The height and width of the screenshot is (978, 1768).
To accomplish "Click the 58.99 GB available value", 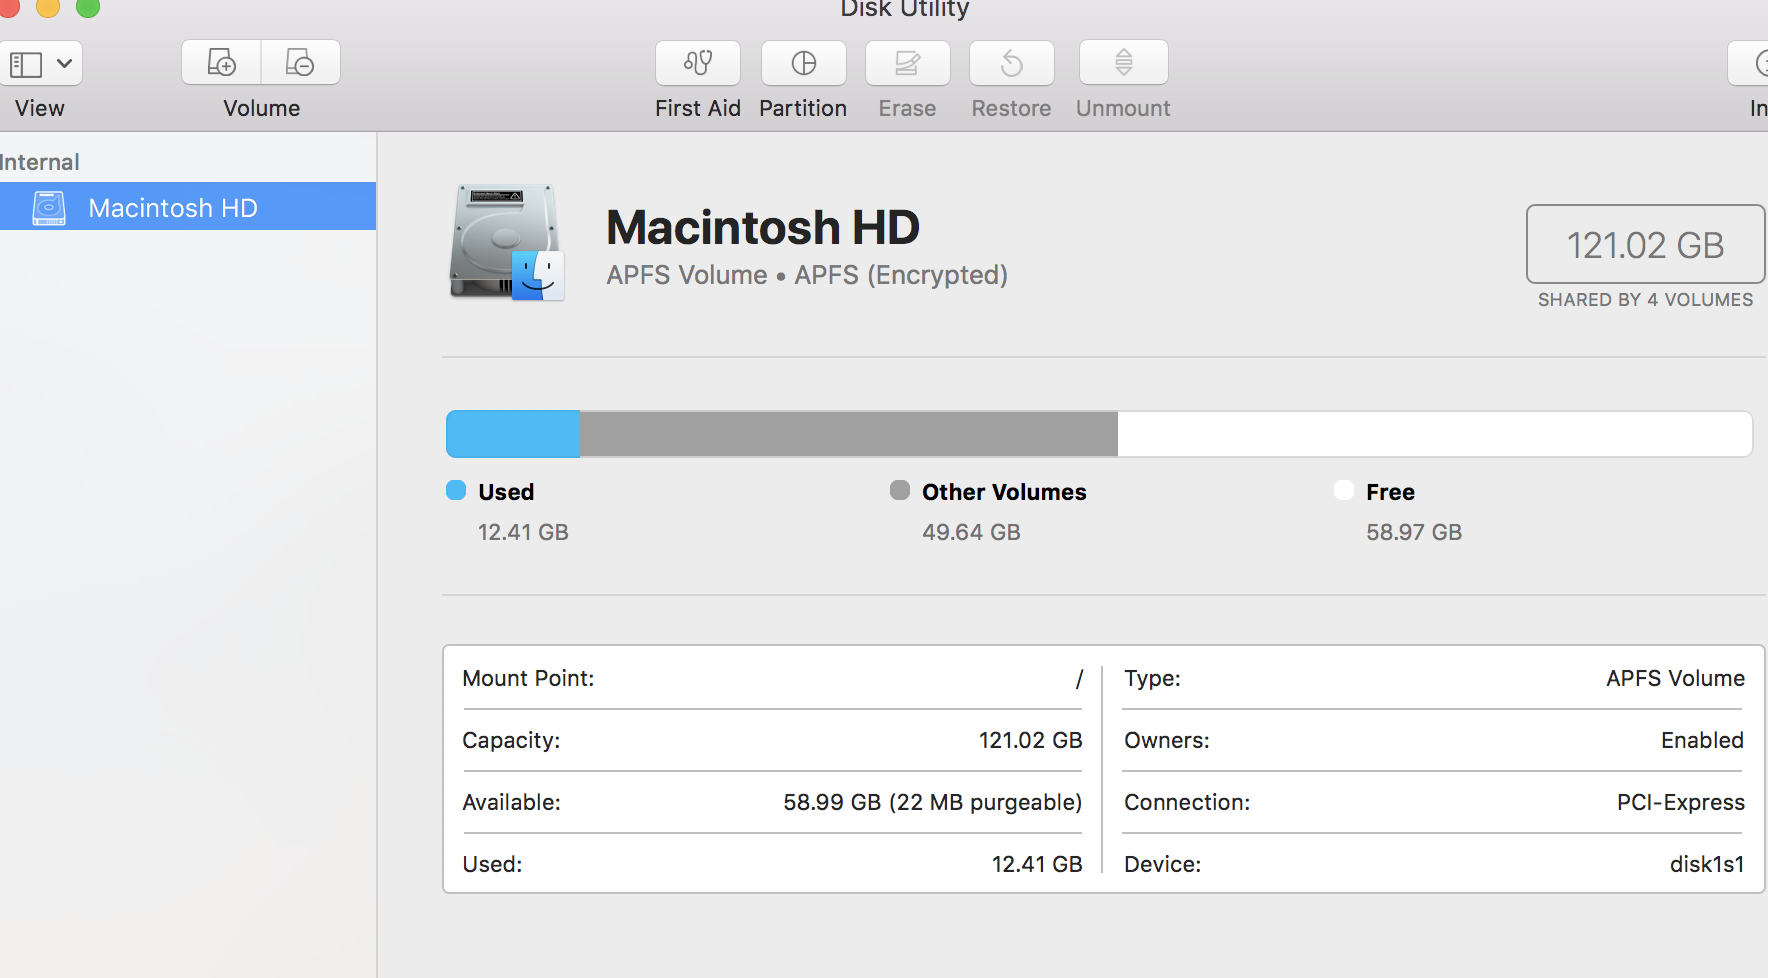I will 932,802.
